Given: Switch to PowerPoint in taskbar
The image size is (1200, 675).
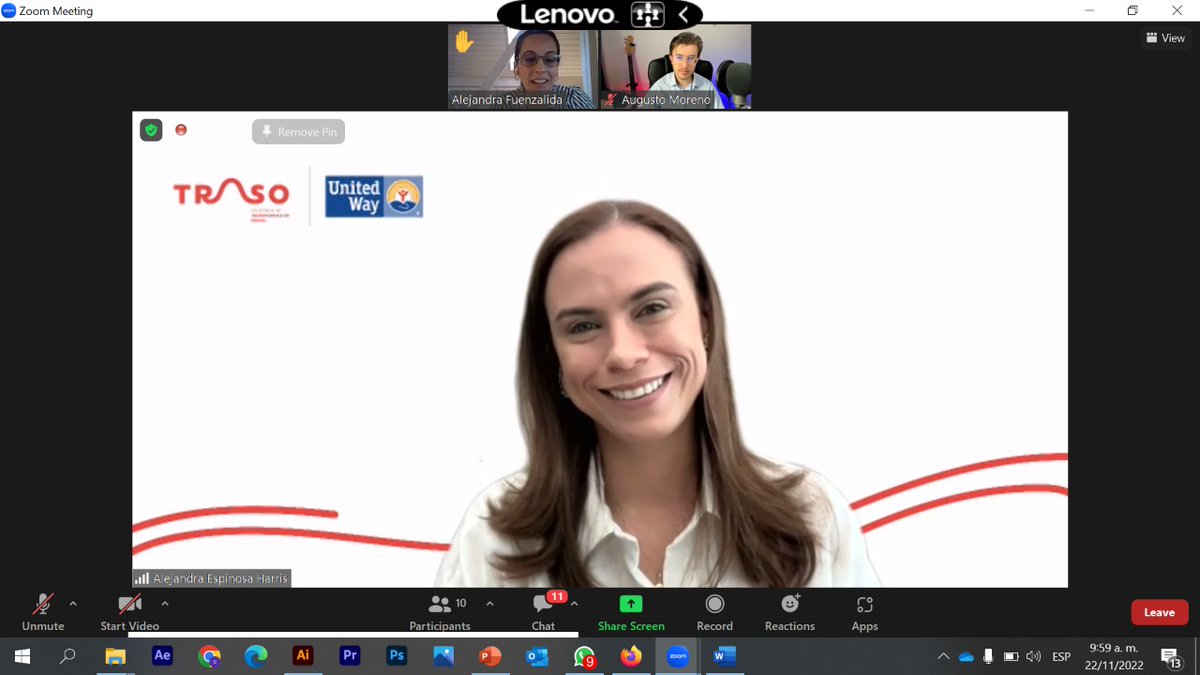Looking at the screenshot, I should click(x=490, y=656).
